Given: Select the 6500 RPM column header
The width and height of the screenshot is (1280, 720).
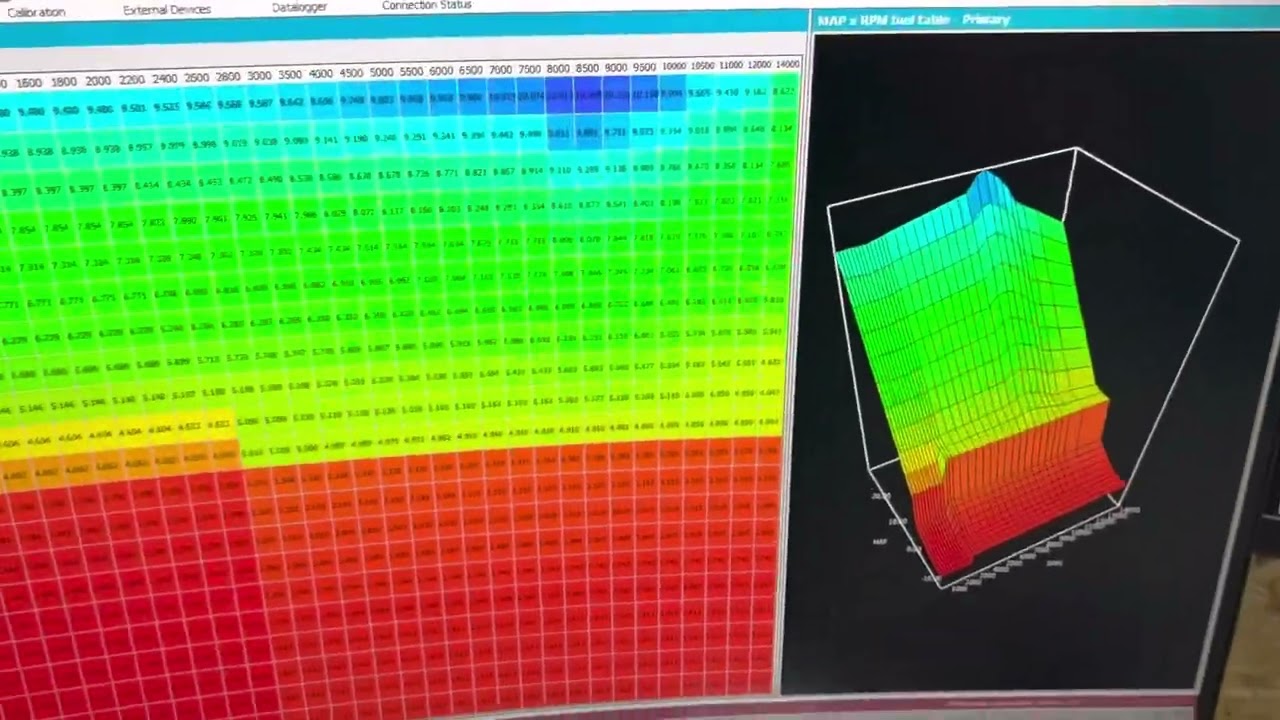Looking at the screenshot, I should click(471, 71).
